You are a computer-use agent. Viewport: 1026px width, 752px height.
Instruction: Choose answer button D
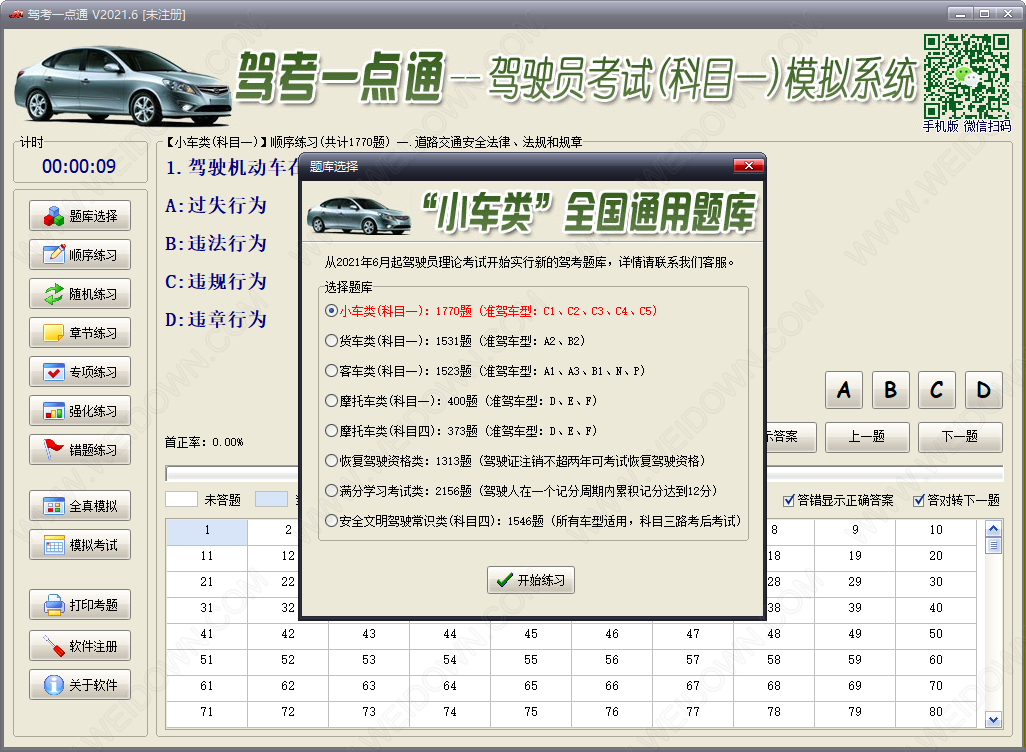coord(983,390)
